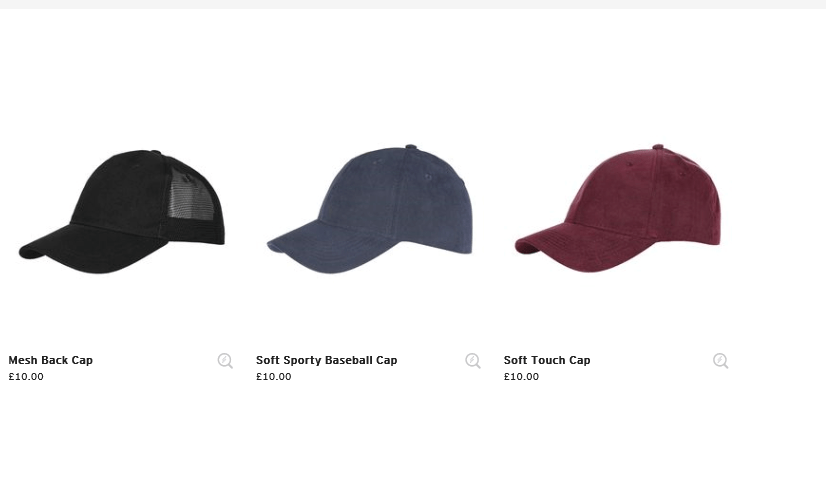Open the Soft Touch Cap title link
The image size is (826, 479).
coord(547,360)
